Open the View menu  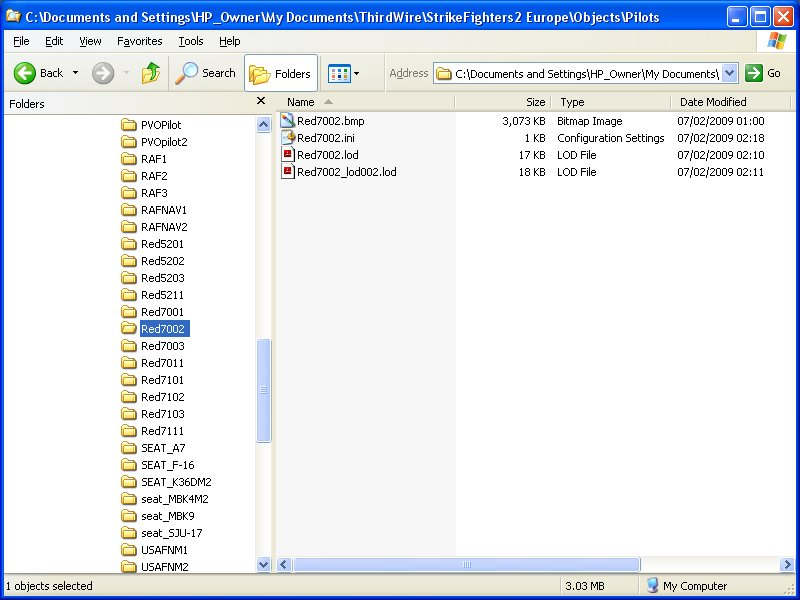click(90, 41)
